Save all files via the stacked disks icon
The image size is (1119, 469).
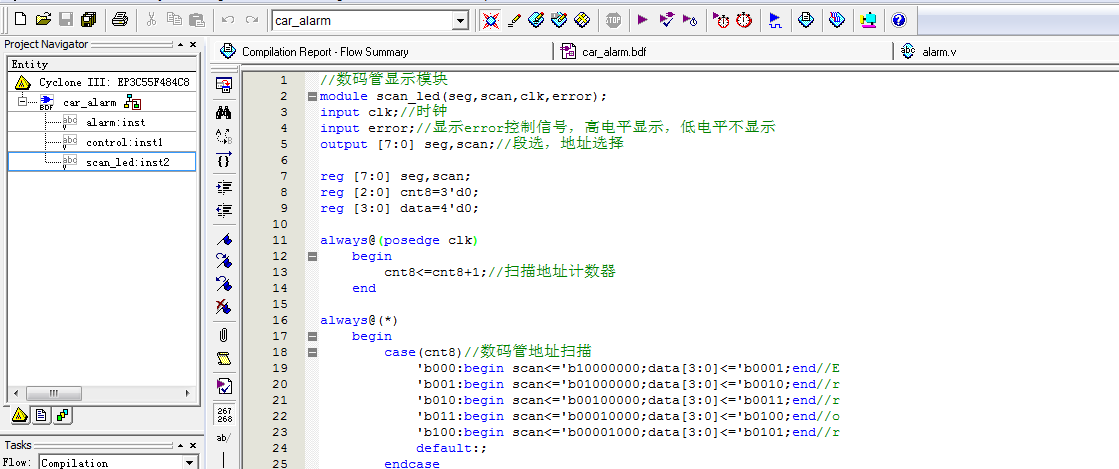click(88, 20)
